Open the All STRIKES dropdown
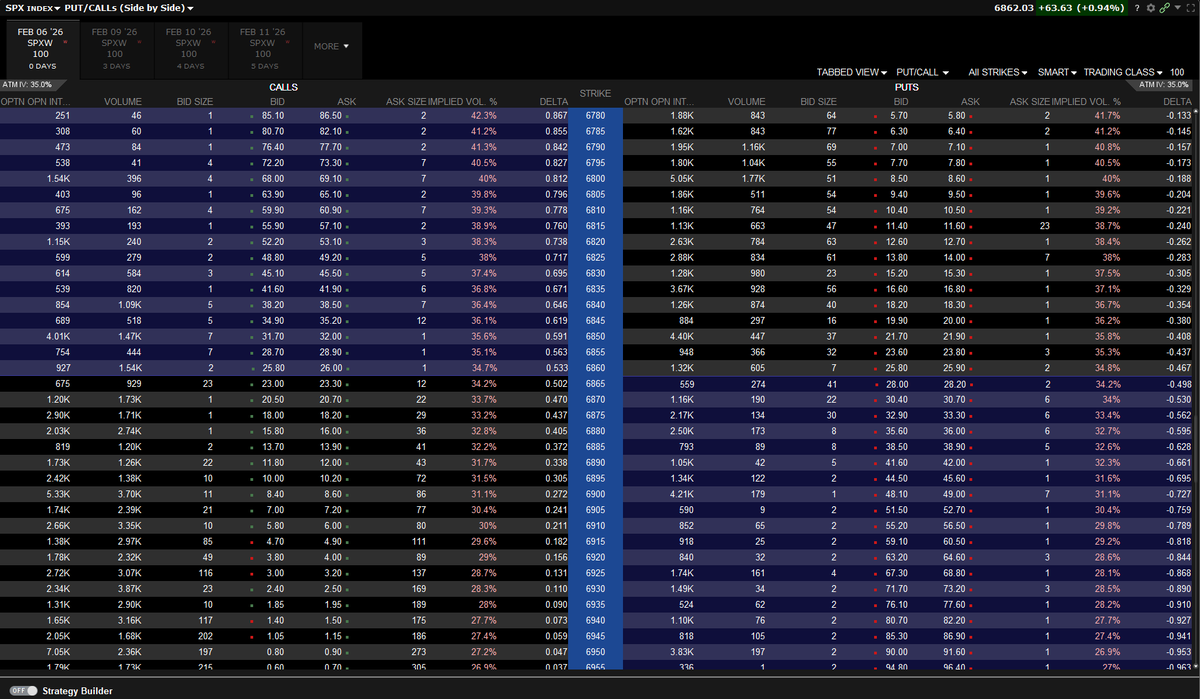The width and height of the screenshot is (1200, 699). pos(1000,72)
